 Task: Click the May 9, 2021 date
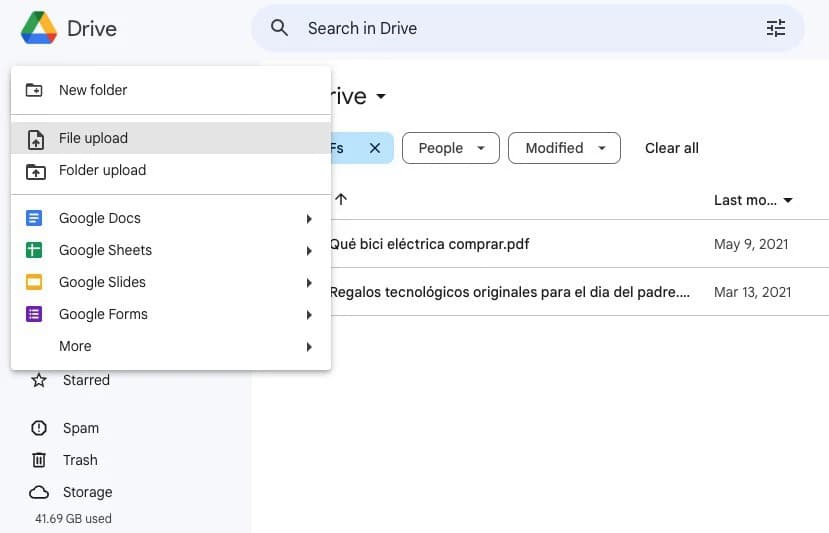pos(751,244)
